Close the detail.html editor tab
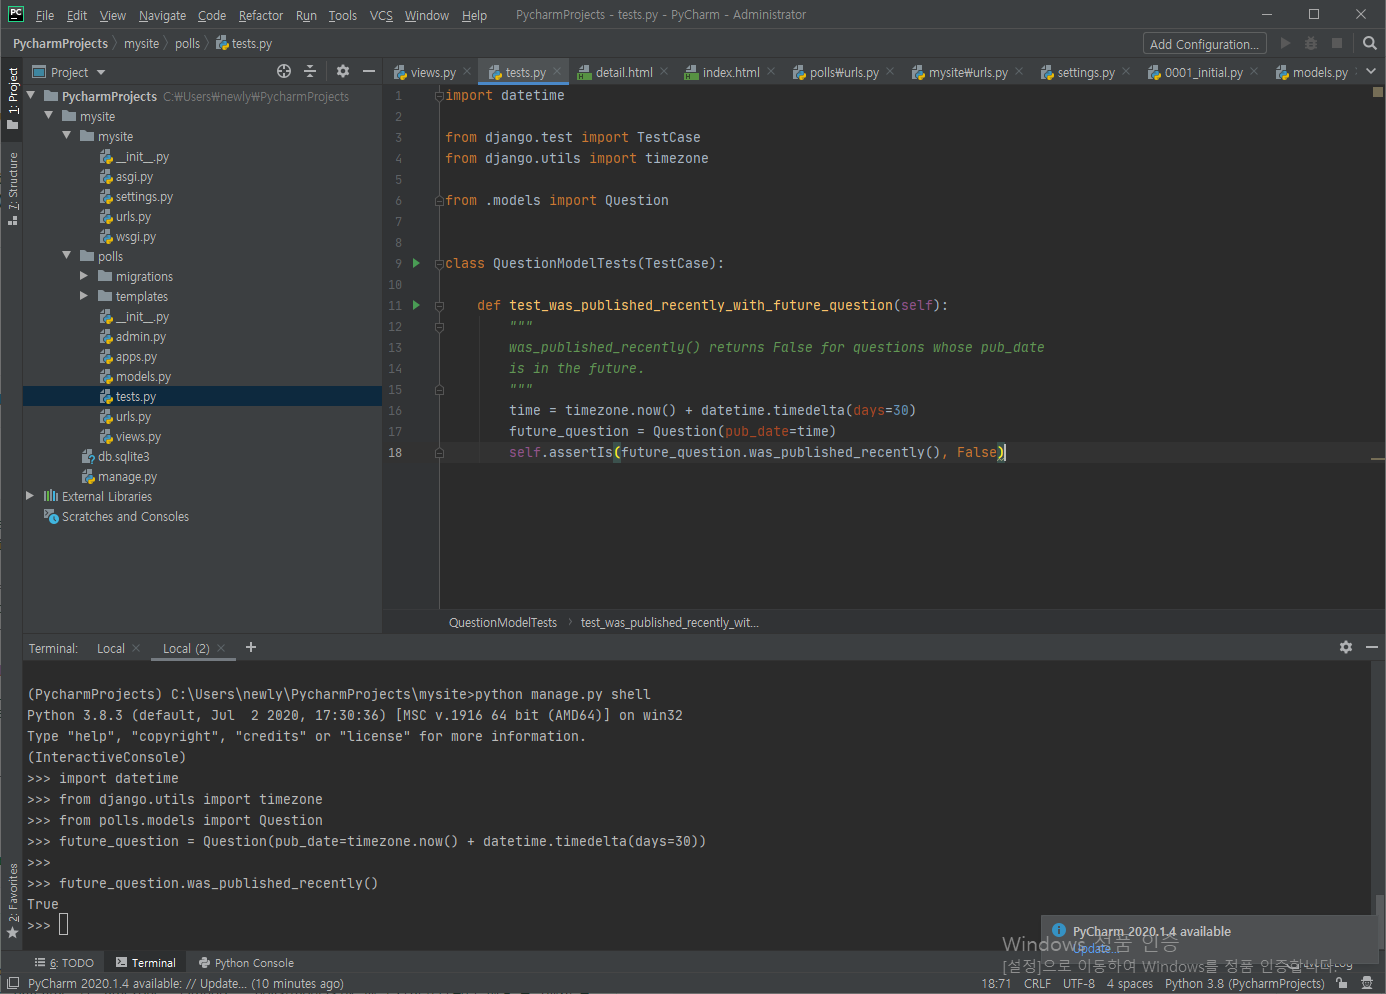 point(664,71)
